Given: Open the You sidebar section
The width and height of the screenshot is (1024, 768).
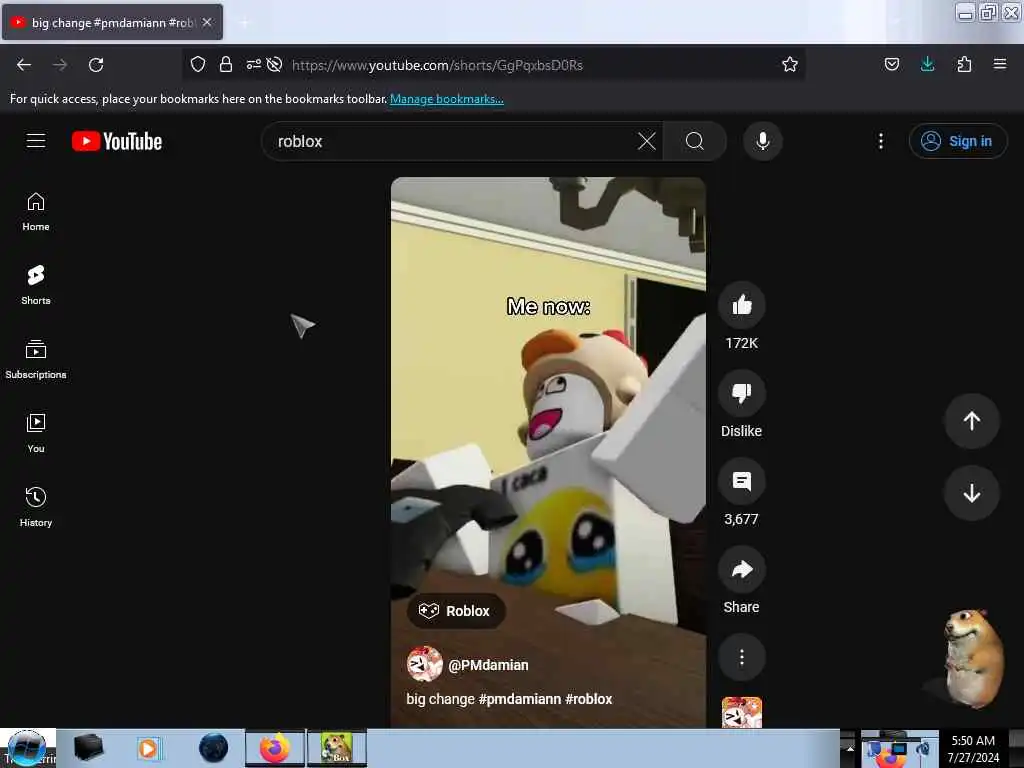Looking at the screenshot, I should click(36, 434).
